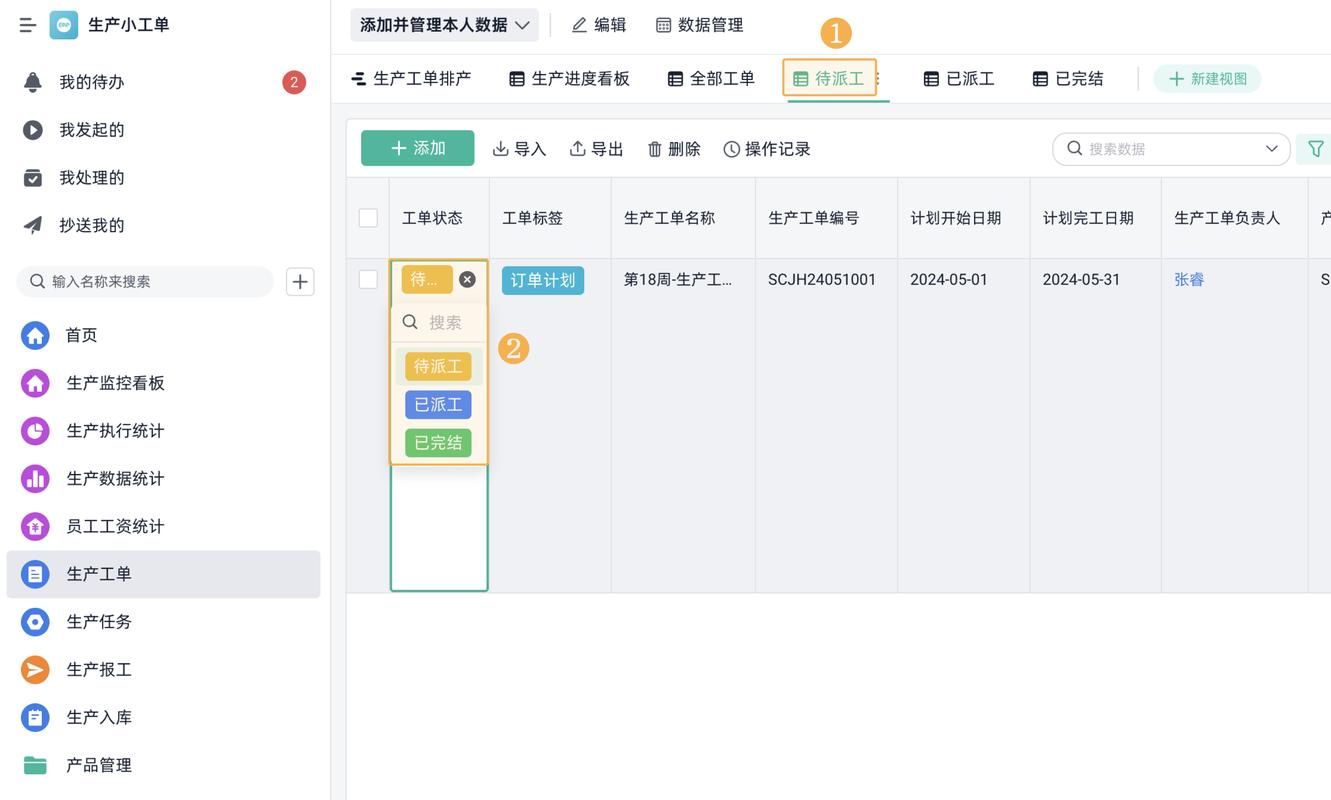Click 编辑 pencil button
Screen dimensions: 1331x800
598,25
